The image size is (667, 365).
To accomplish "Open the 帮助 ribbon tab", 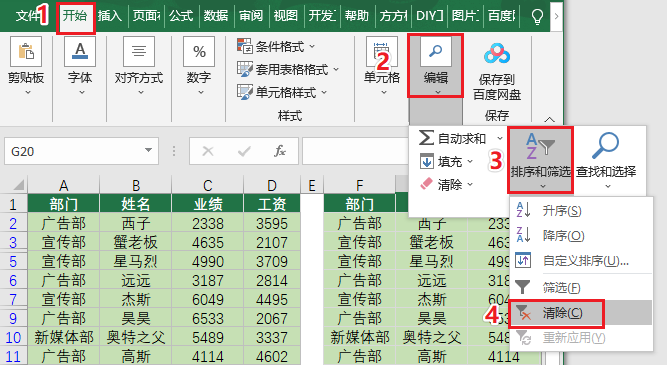I will click(356, 16).
